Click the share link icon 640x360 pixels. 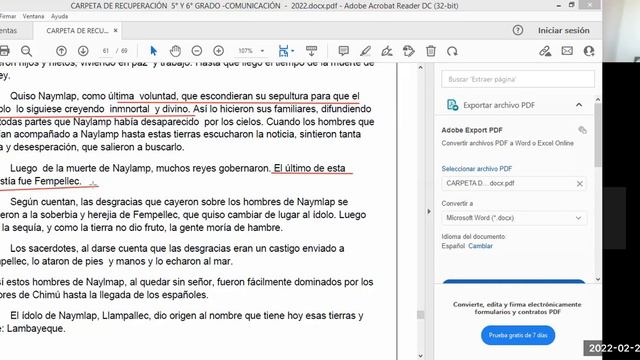coord(545,51)
